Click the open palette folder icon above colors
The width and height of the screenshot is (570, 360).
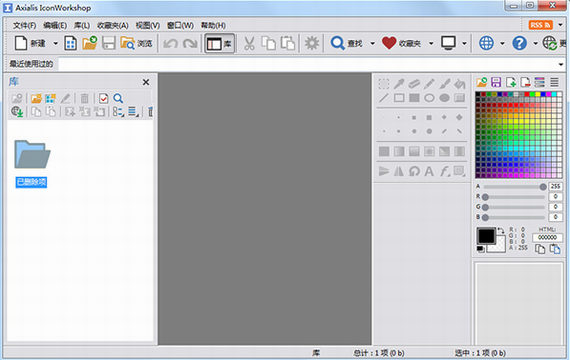(x=482, y=82)
